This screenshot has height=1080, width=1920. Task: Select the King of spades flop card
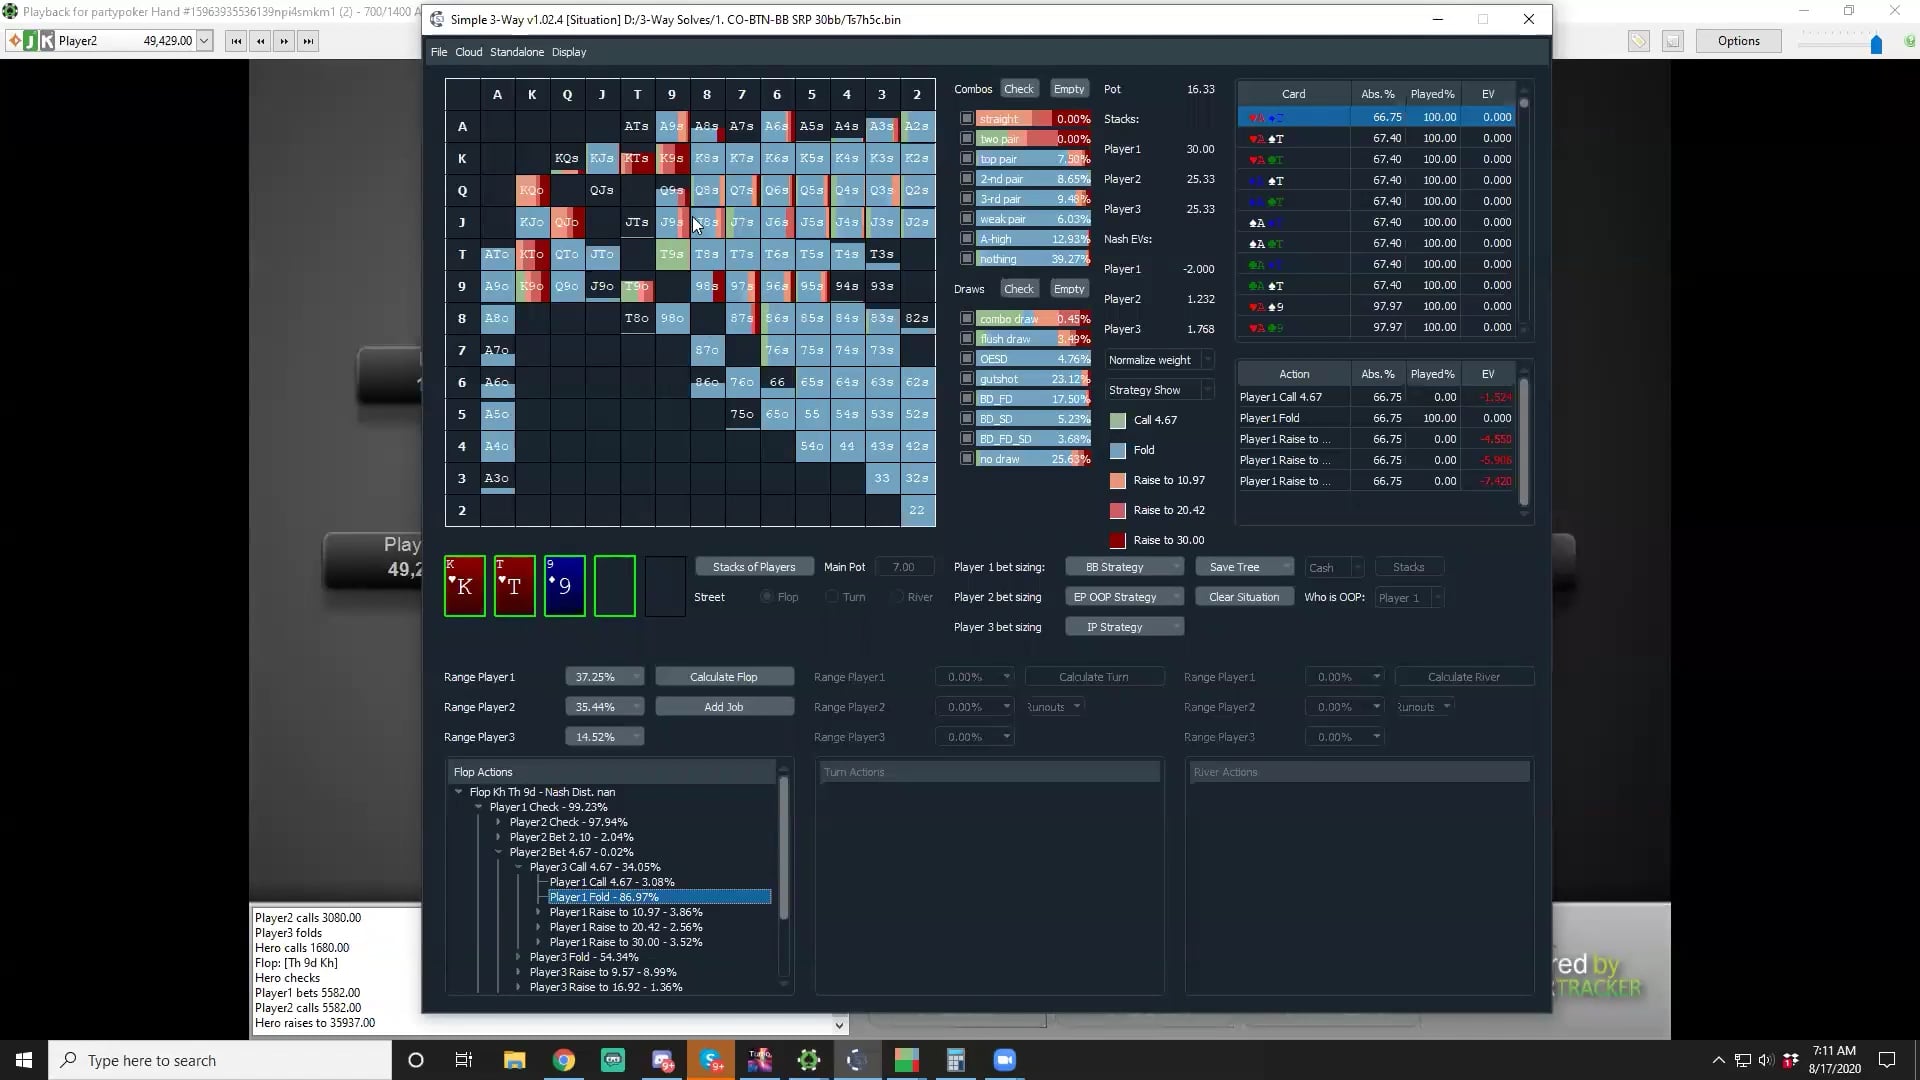pyautogui.click(x=463, y=586)
